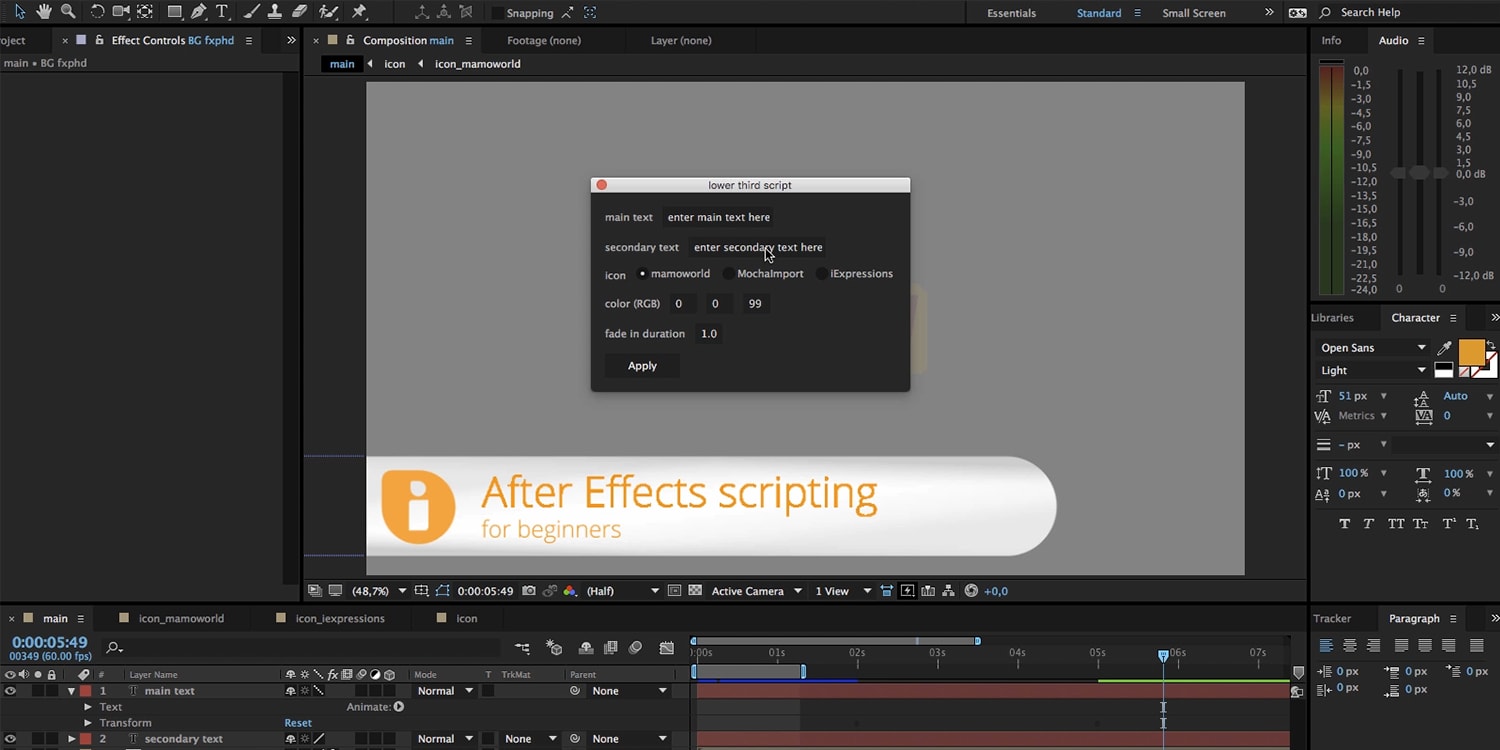Click the reset exposure icon beside +0,0
The image size is (1500, 750).
coord(971,591)
